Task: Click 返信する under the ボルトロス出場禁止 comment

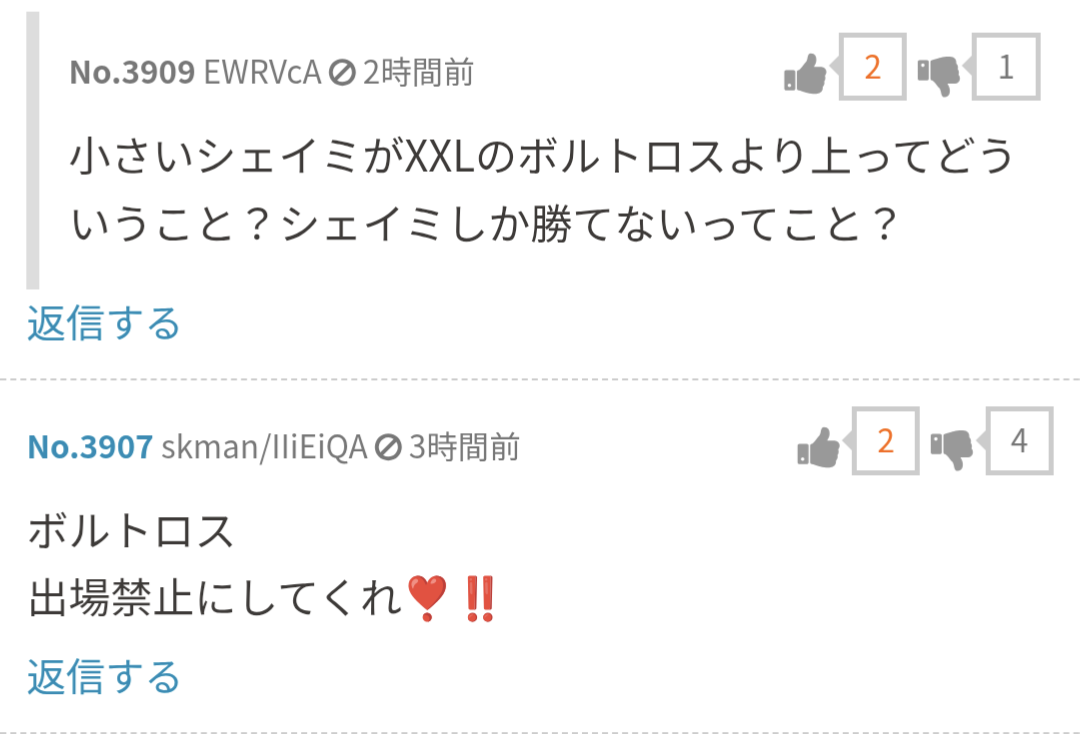Action: click(x=104, y=676)
